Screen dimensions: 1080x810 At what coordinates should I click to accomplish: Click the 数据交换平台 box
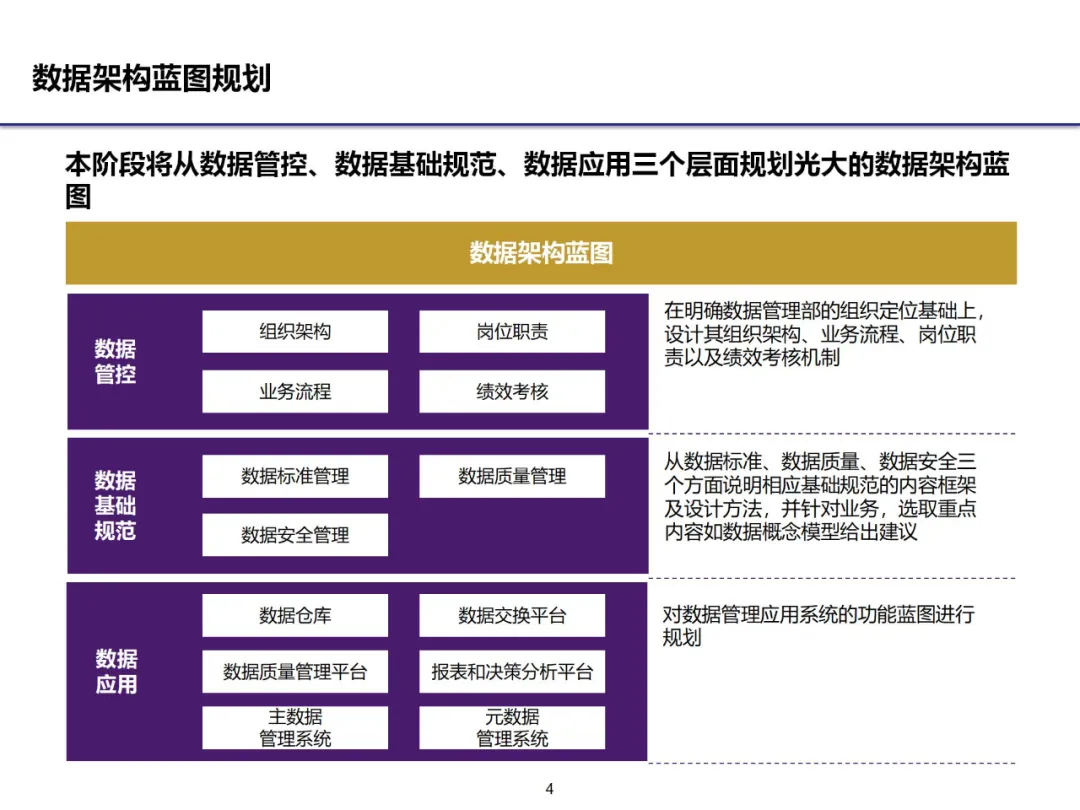pyautogui.click(x=512, y=615)
